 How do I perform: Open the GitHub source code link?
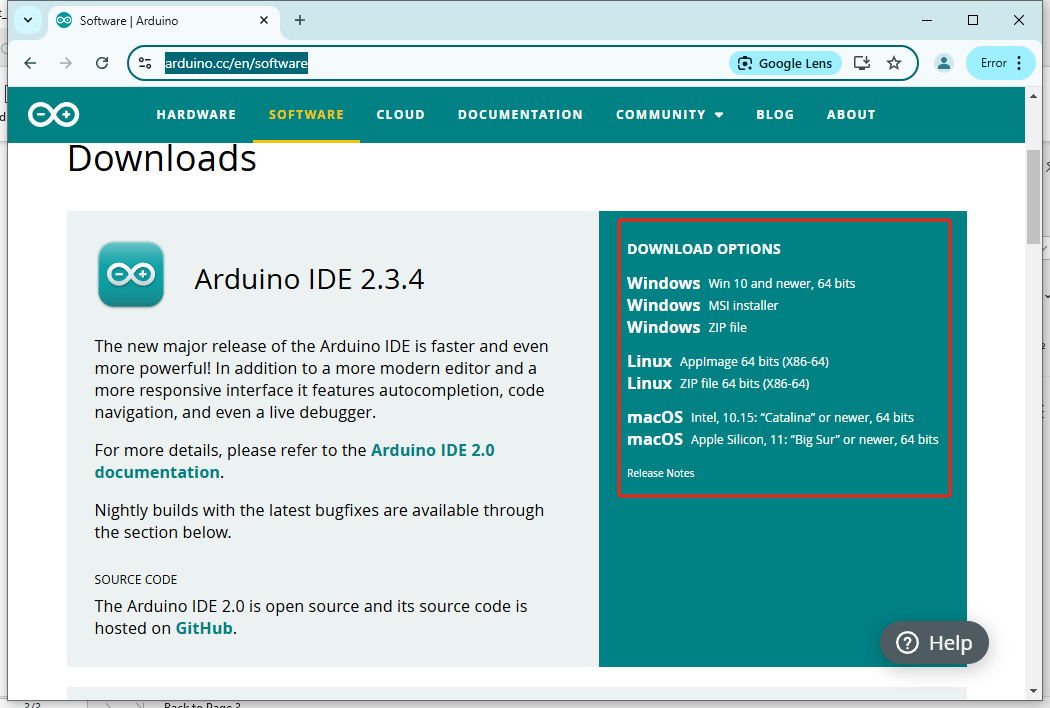[204, 628]
